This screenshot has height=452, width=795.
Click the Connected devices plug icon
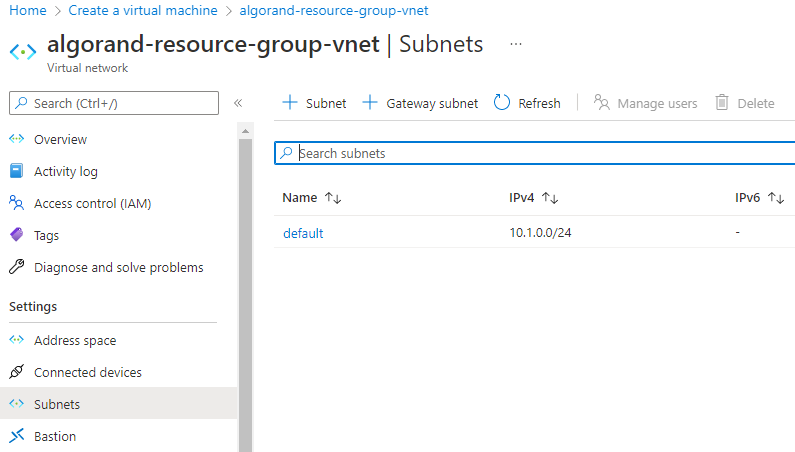tap(17, 372)
